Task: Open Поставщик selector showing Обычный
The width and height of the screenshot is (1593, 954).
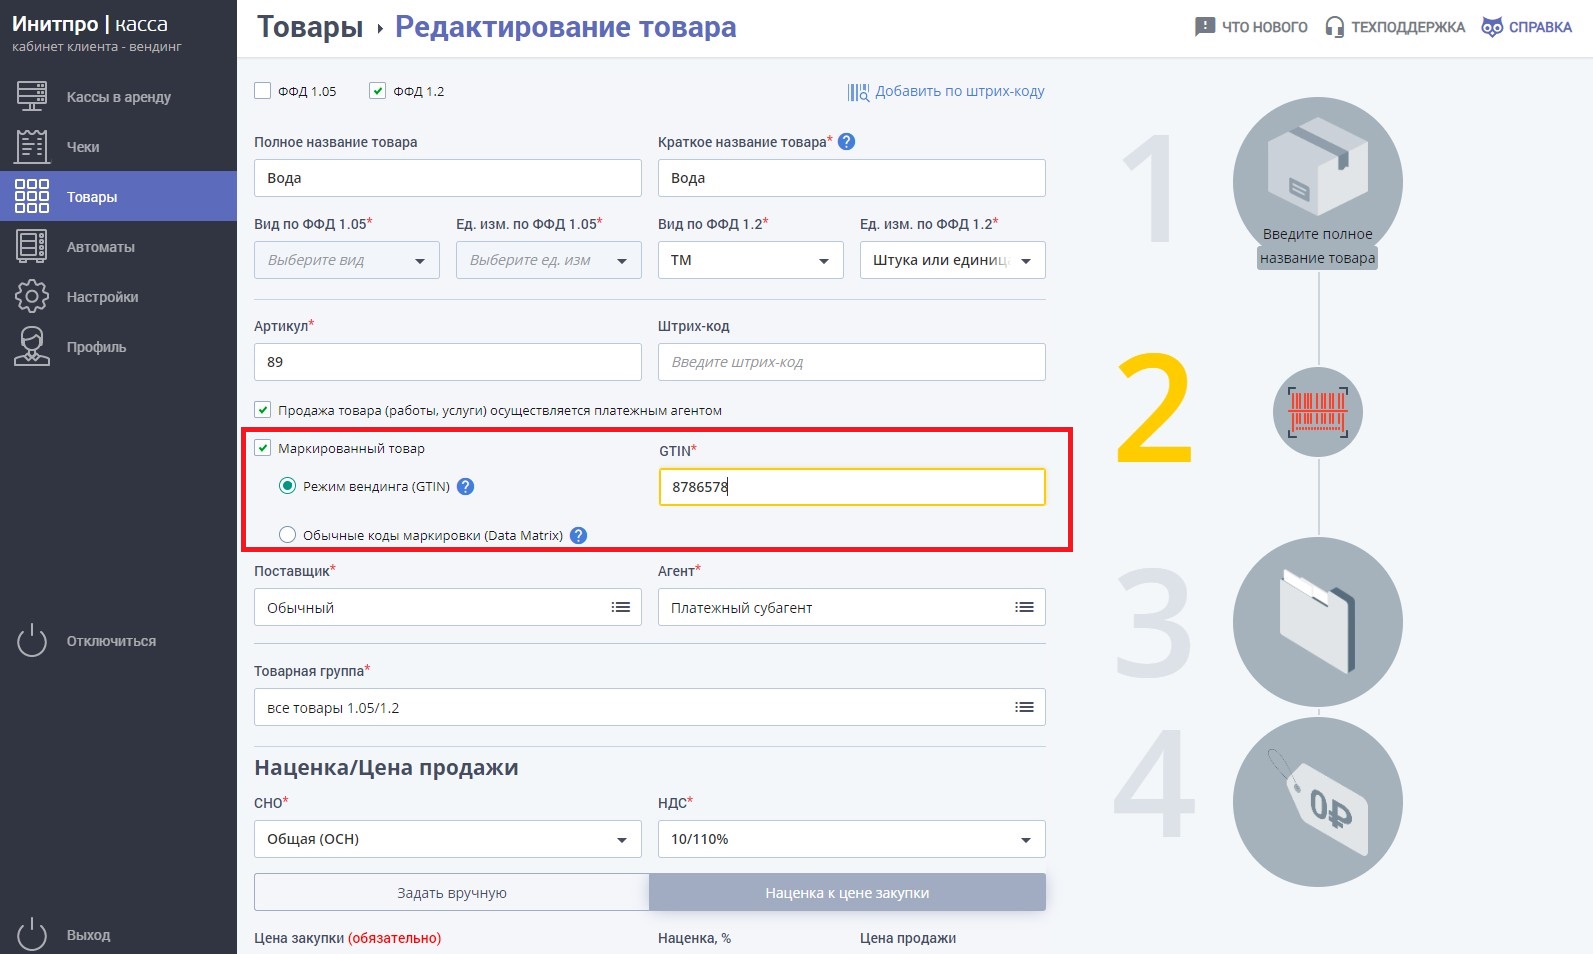Action: (448, 607)
